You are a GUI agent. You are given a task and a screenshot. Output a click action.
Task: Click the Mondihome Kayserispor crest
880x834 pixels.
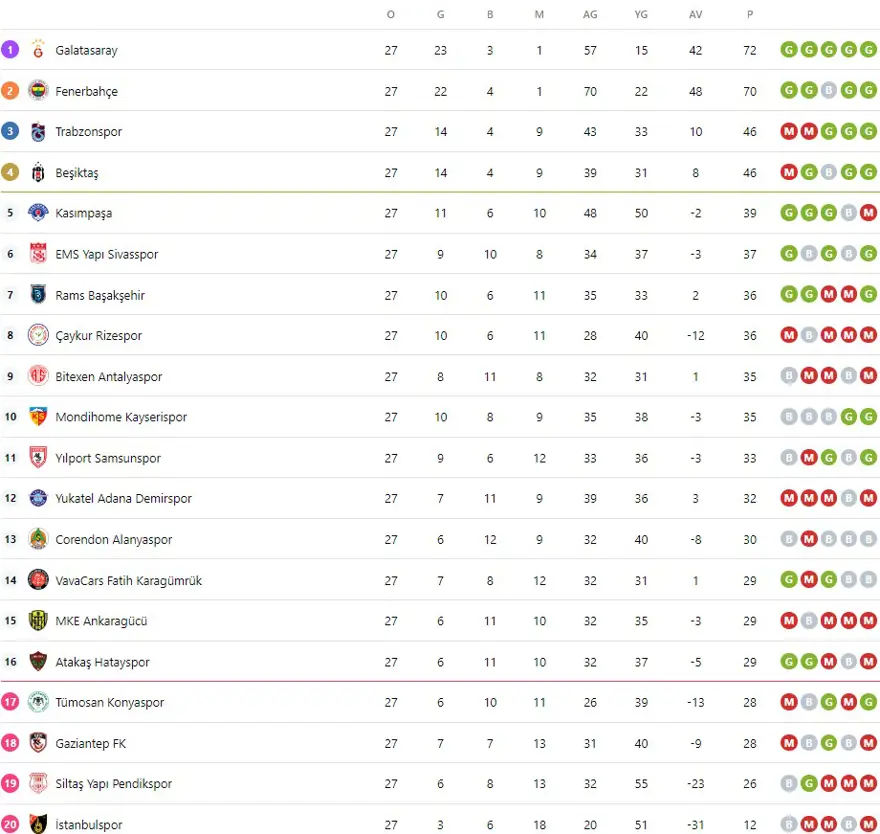point(38,417)
